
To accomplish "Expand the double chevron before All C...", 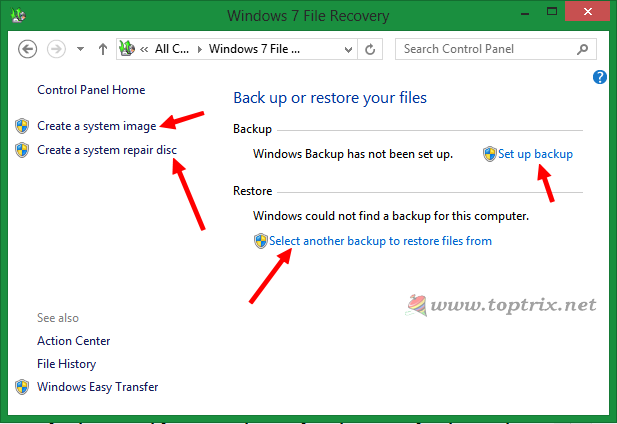I will coord(144,50).
